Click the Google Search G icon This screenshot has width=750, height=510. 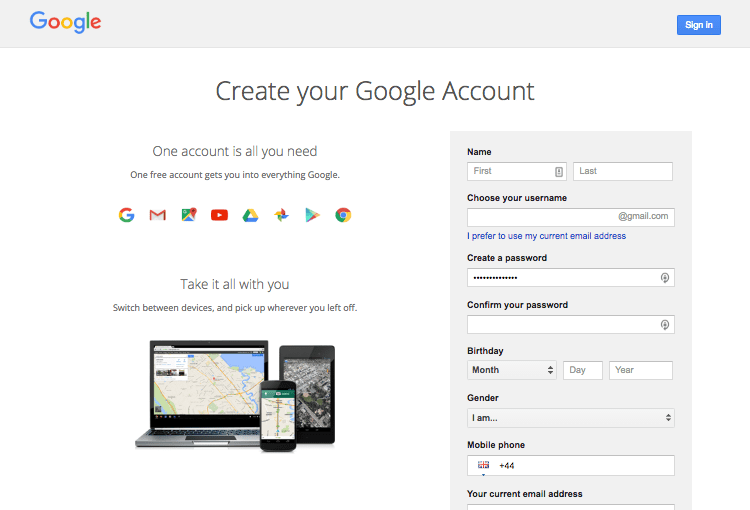(127, 215)
